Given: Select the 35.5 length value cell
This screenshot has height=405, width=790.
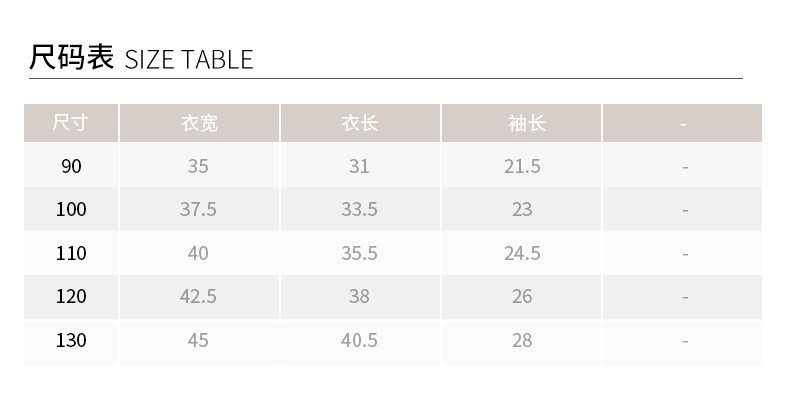Looking at the screenshot, I should (x=359, y=253).
